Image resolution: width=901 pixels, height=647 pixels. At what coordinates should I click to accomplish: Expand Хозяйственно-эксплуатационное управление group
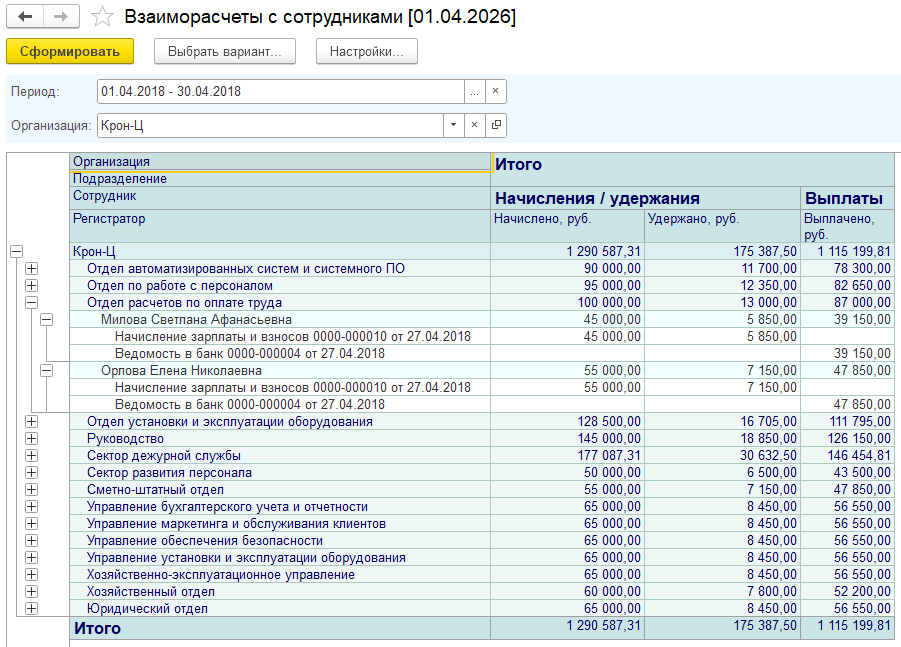(32, 575)
